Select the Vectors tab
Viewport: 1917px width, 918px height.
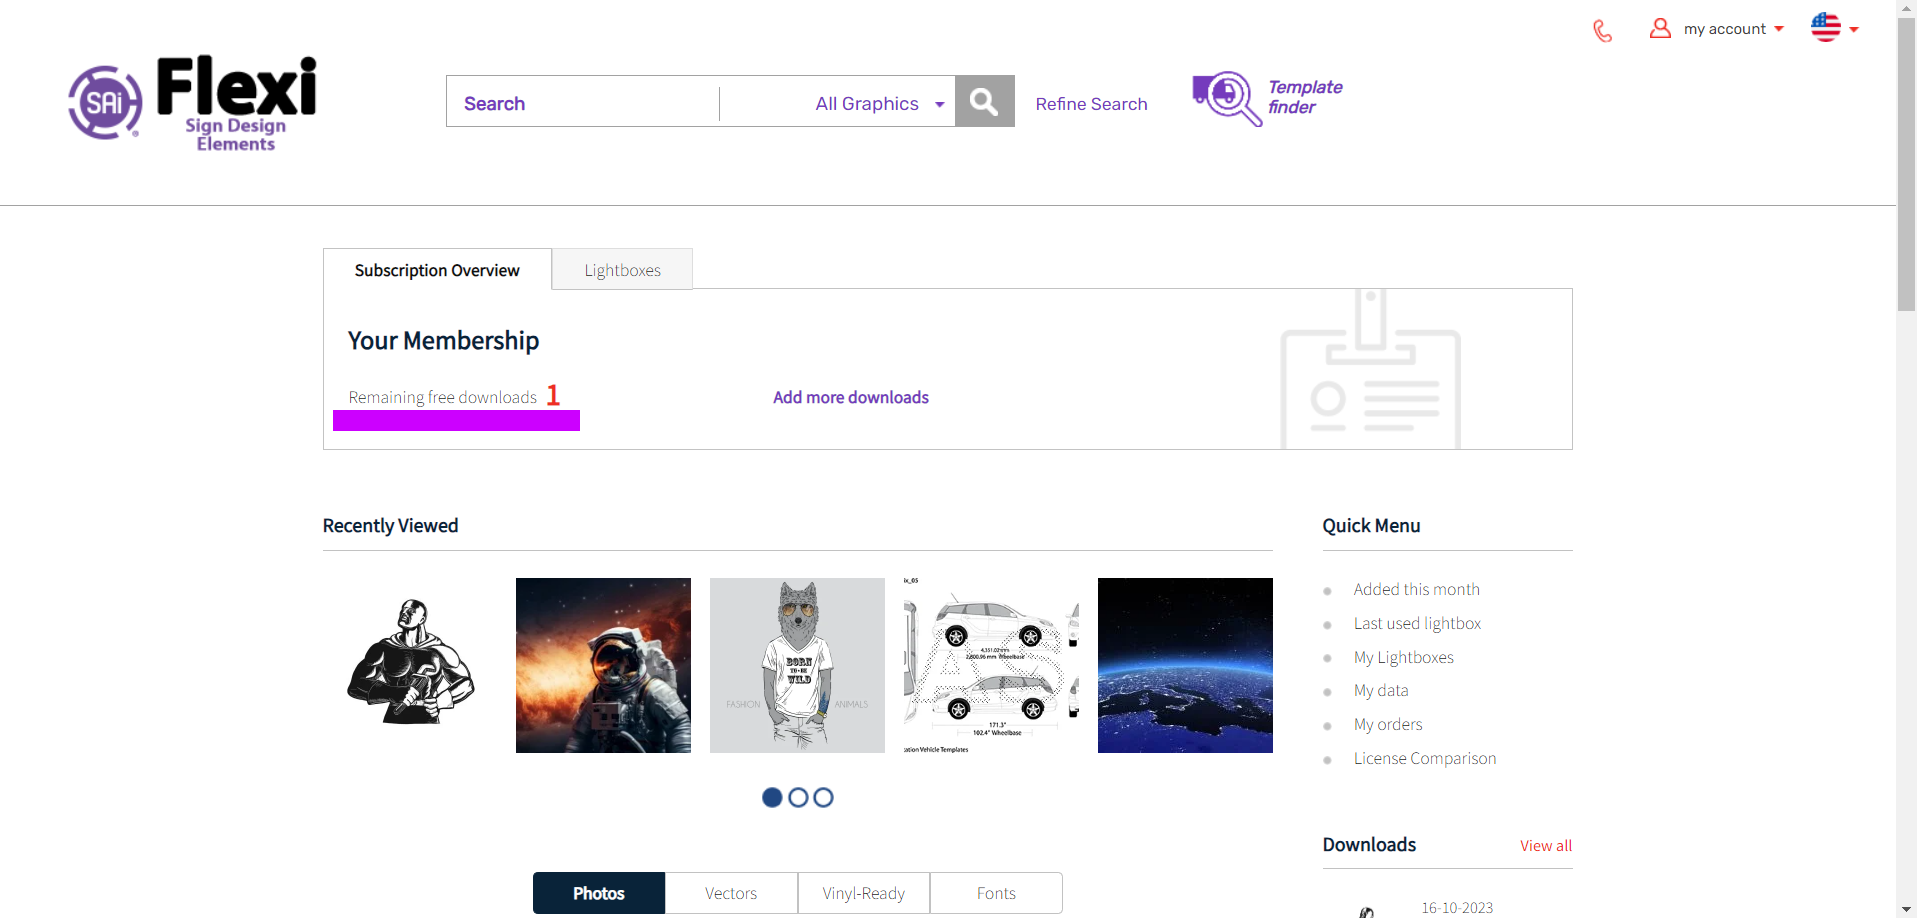point(731,892)
